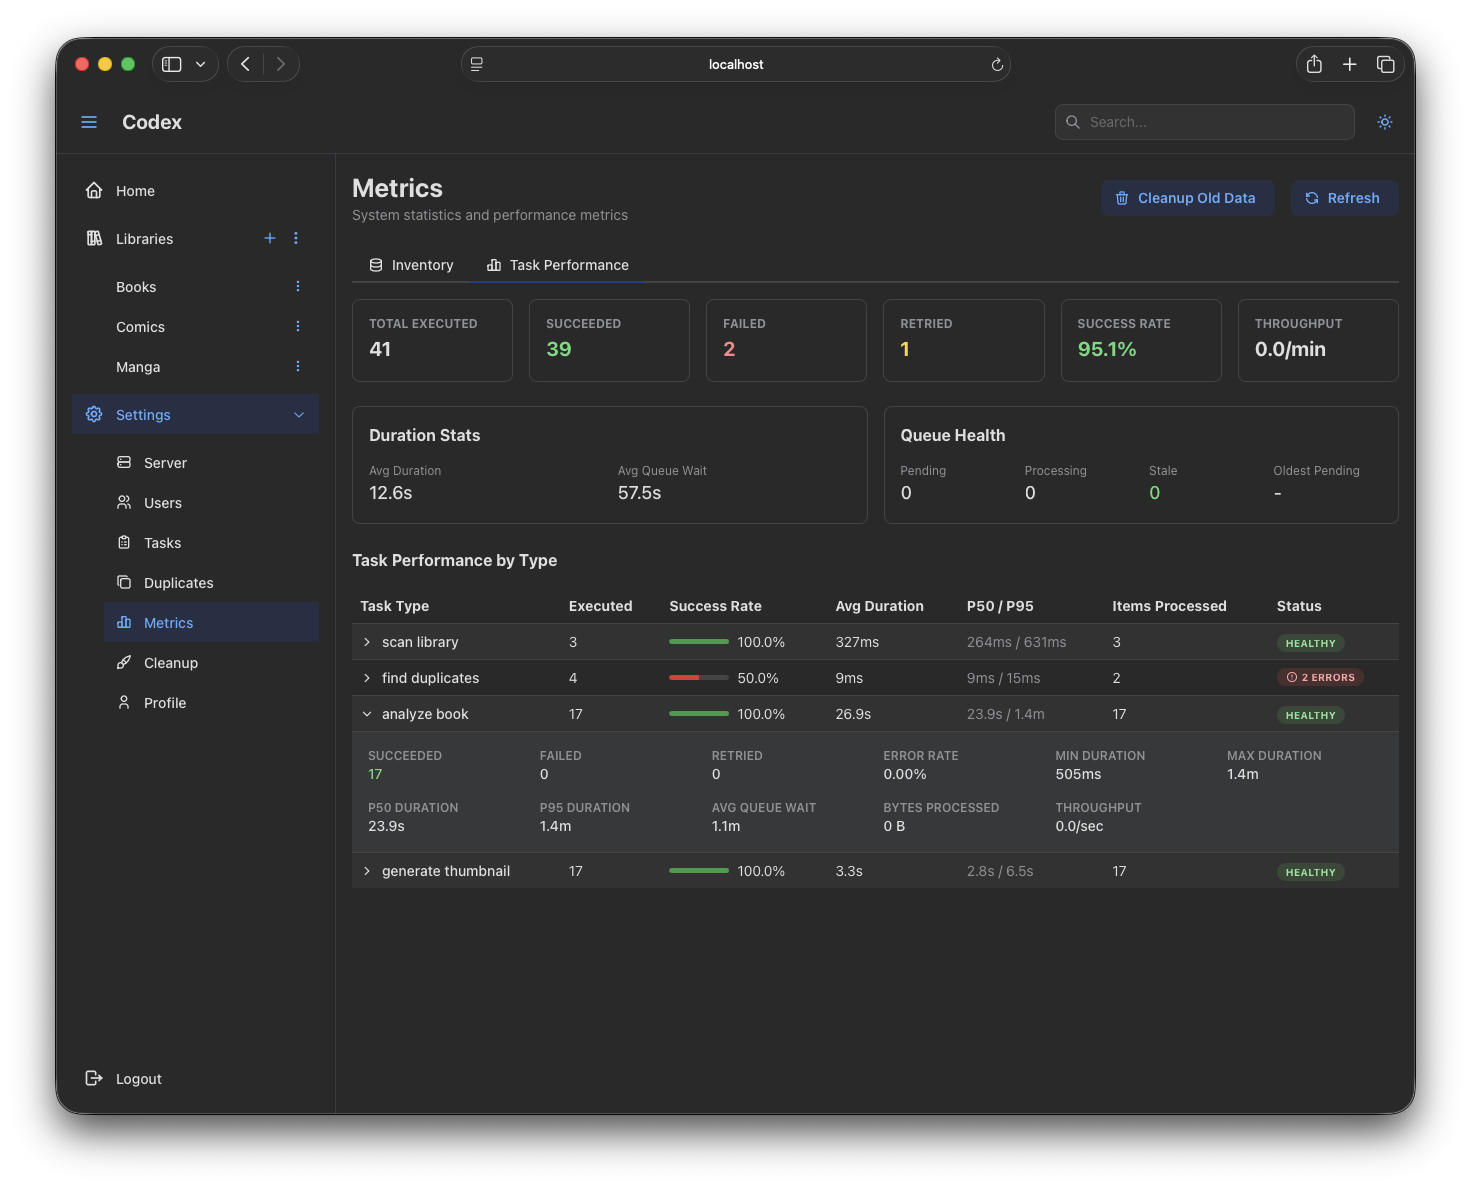The image size is (1471, 1188).
Task: Open the Manga kebab menu
Action: point(297,366)
